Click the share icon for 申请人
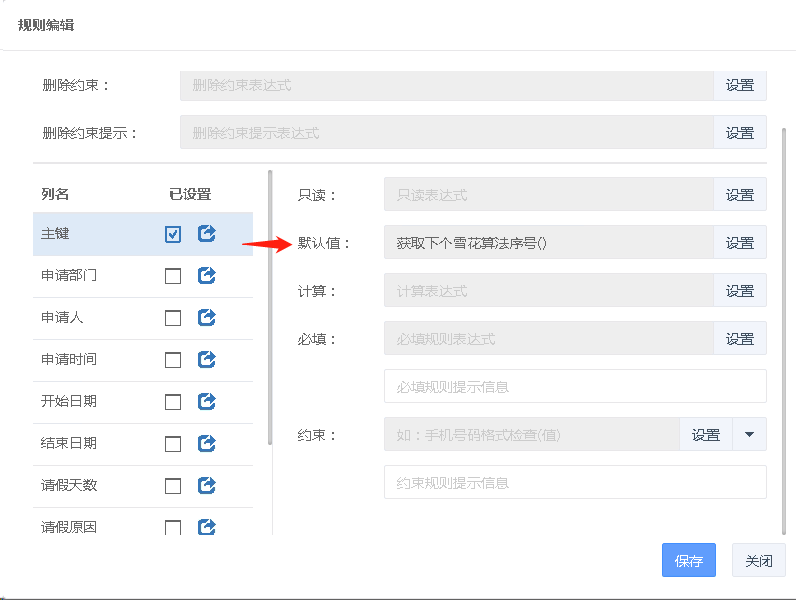Screen dimensions: 796x600 click(x=207, y=318)
